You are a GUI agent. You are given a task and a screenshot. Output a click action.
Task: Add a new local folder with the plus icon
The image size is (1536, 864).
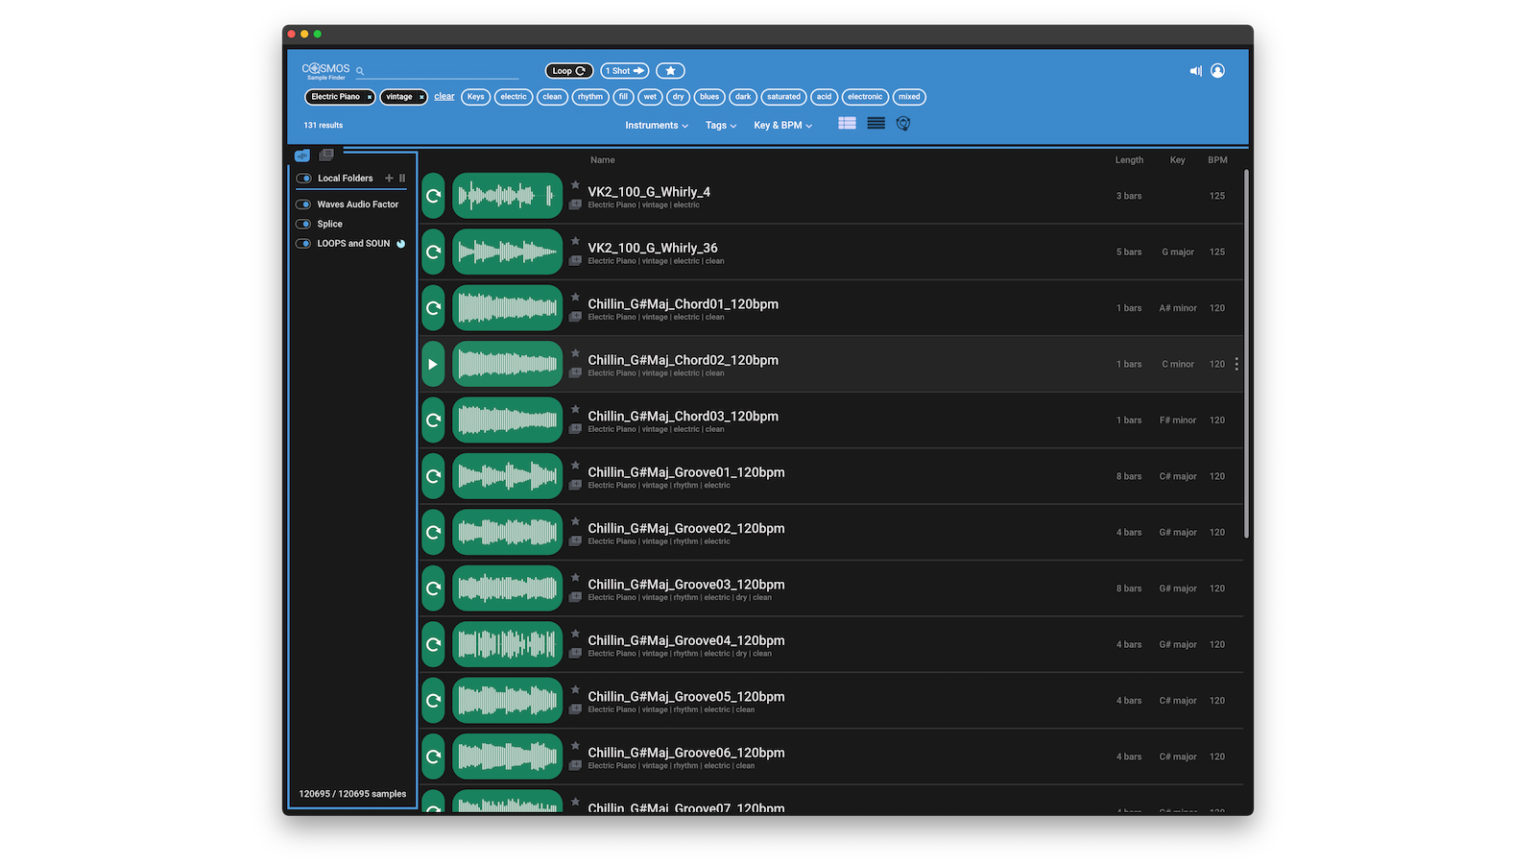[389, 177]
